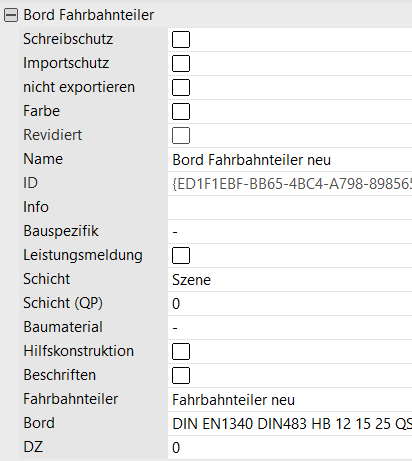This screenshot has height=461, width=412.
Task: Check the nicht exportieren box
Action: 181,87
